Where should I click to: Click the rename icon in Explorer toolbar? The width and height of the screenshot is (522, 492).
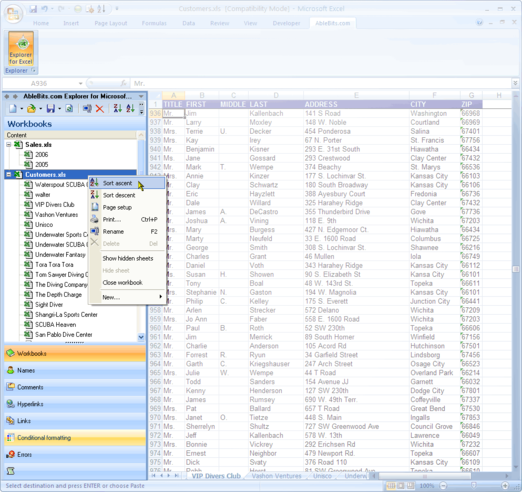(87, 108)
